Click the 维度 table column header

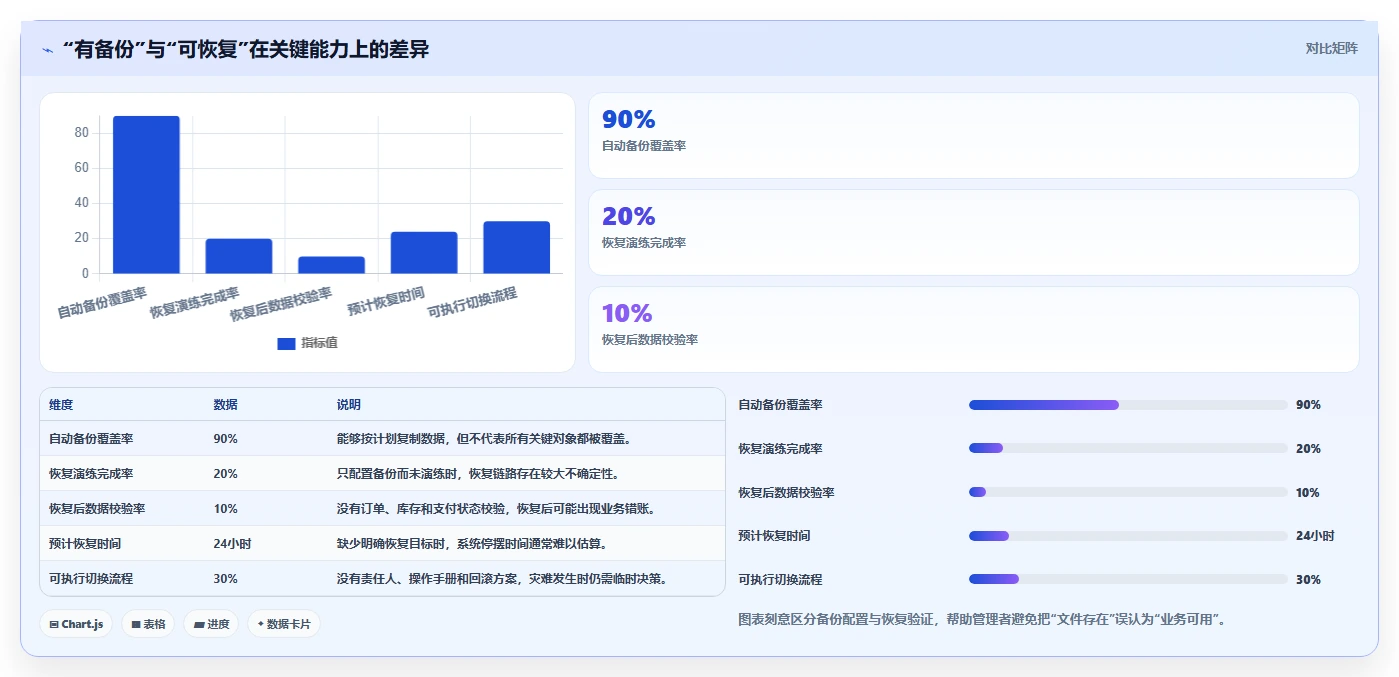61,405
